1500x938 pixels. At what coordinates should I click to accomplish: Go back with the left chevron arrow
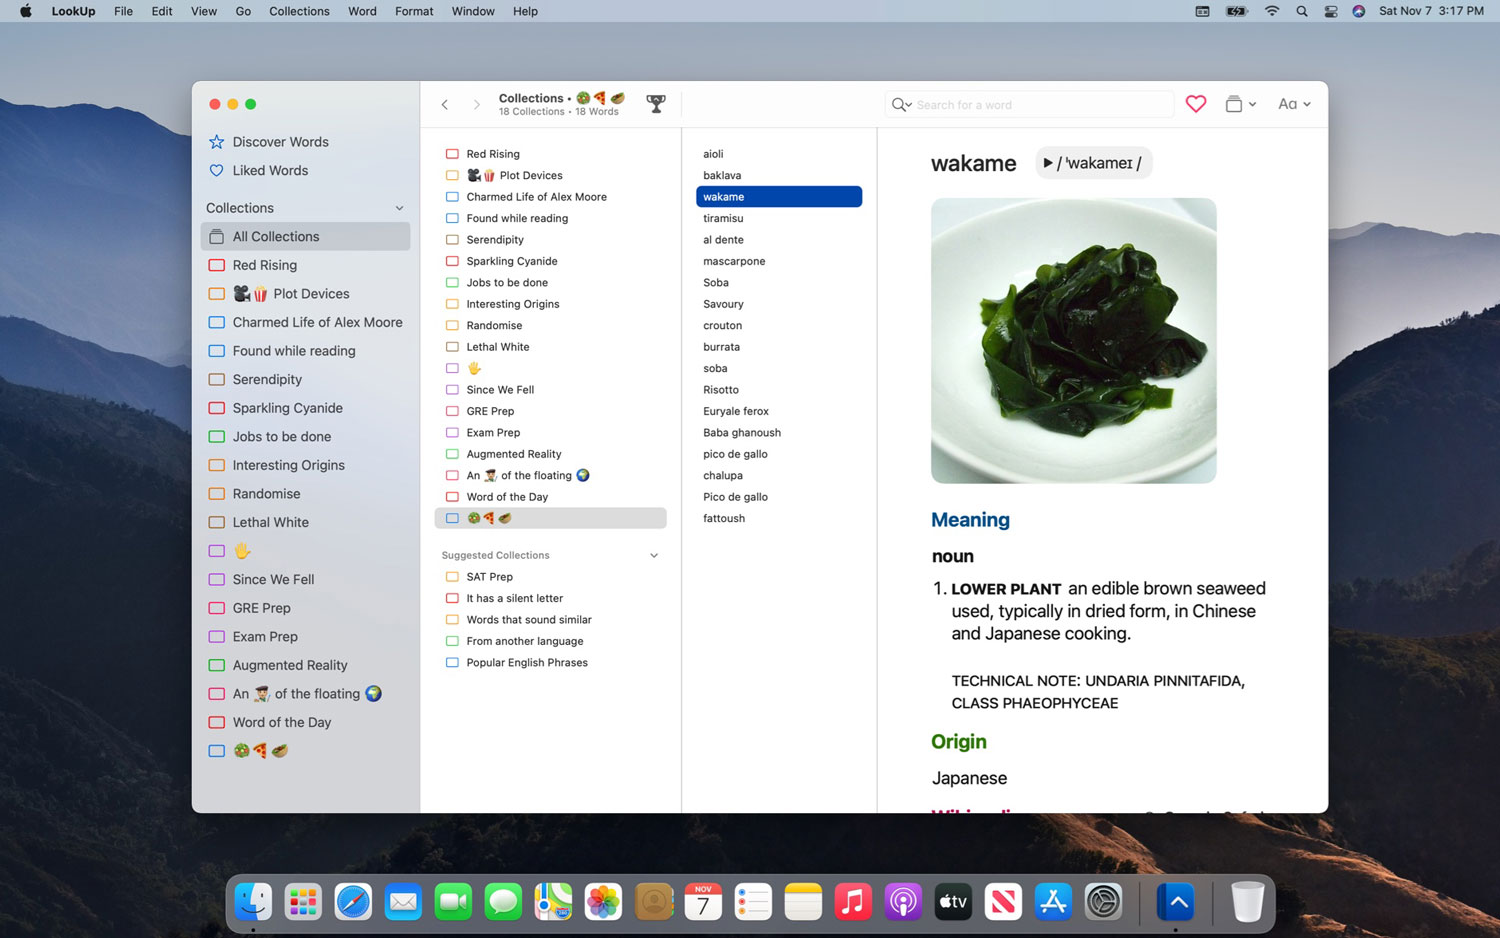tap(445, 104)
